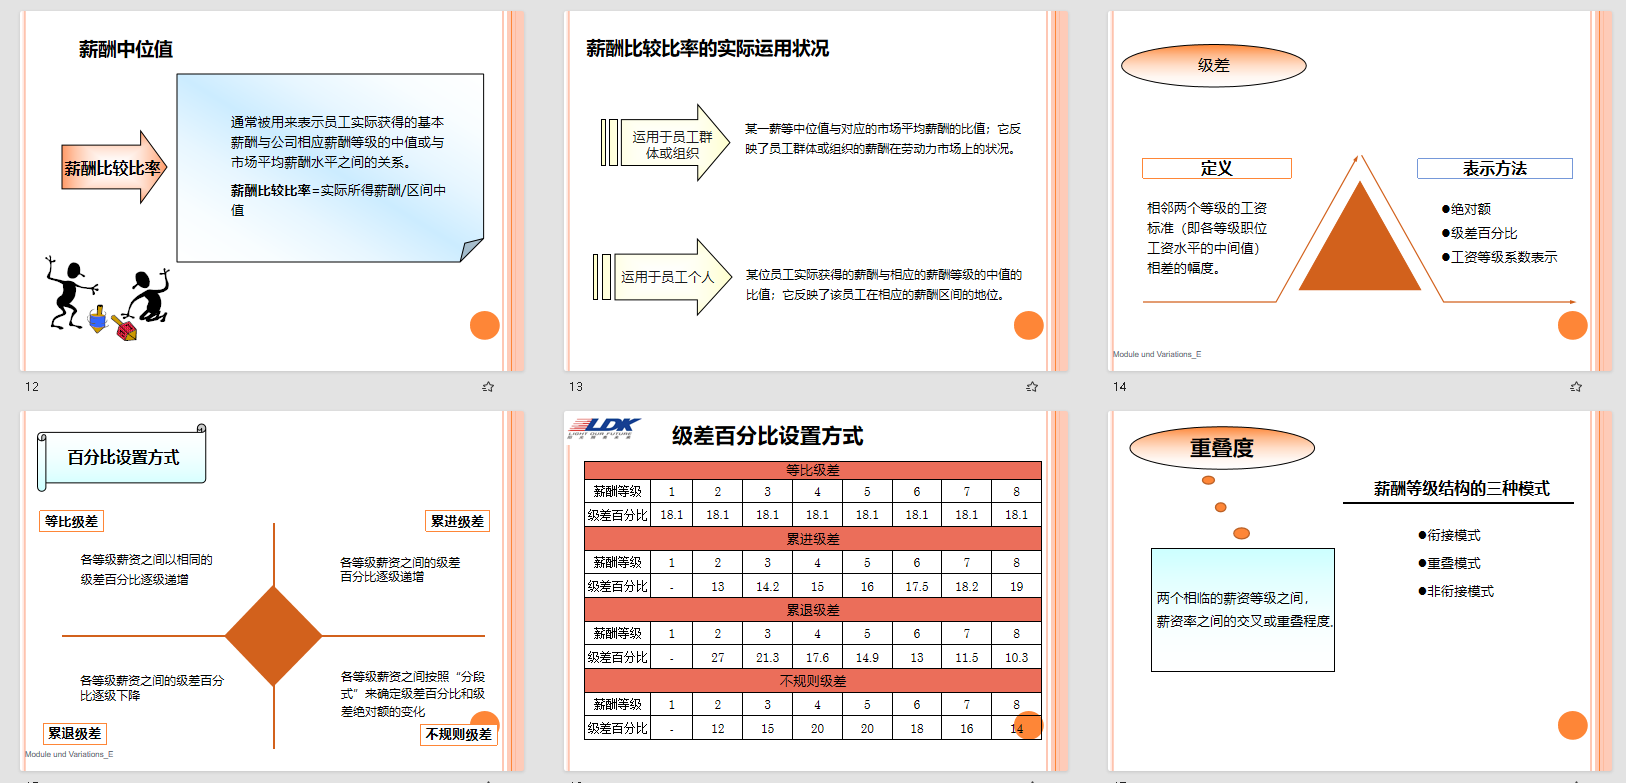Click the orange triangle on slide 14
Image resolution: width=1626 pixels, height=783 pixels.
pos(1359,236)
